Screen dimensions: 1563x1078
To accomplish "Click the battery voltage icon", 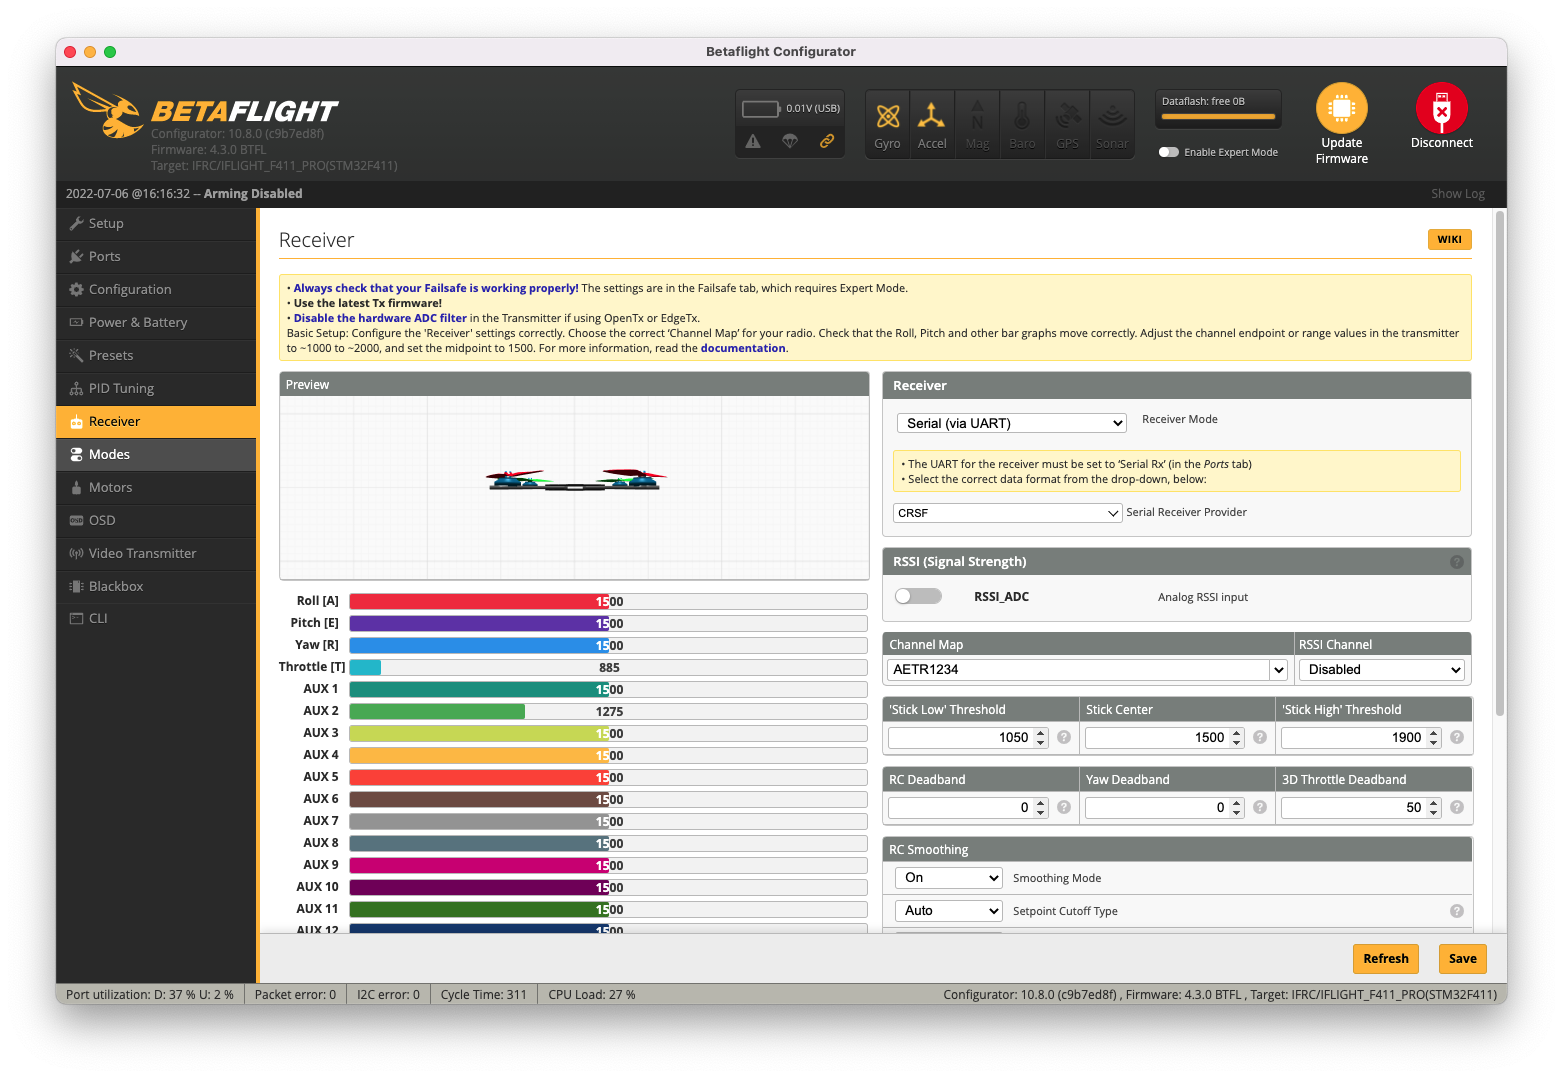I will click(761, 108).
